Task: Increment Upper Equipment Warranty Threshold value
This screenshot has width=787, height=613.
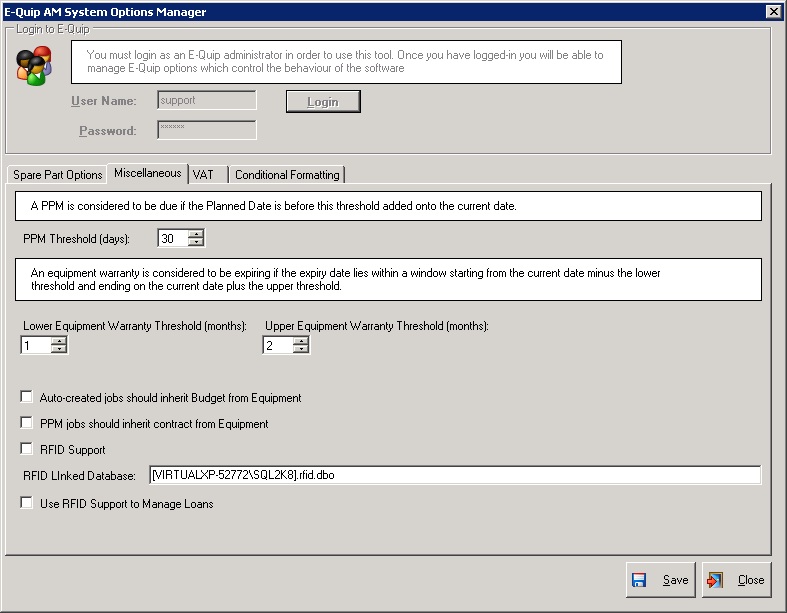Action: click(301, 341)
